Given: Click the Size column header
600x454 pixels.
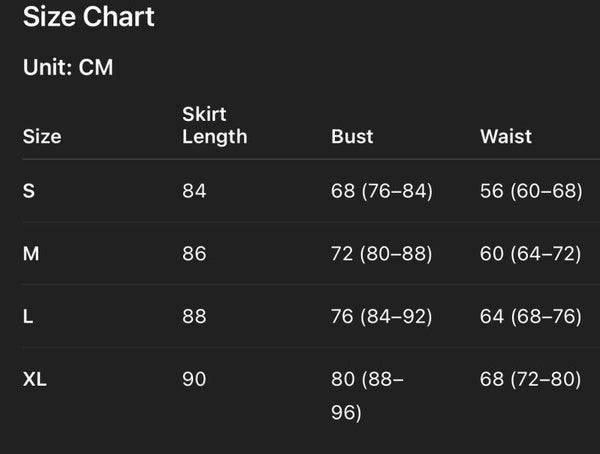Looking at the screenshot, I should coord(42,137).
